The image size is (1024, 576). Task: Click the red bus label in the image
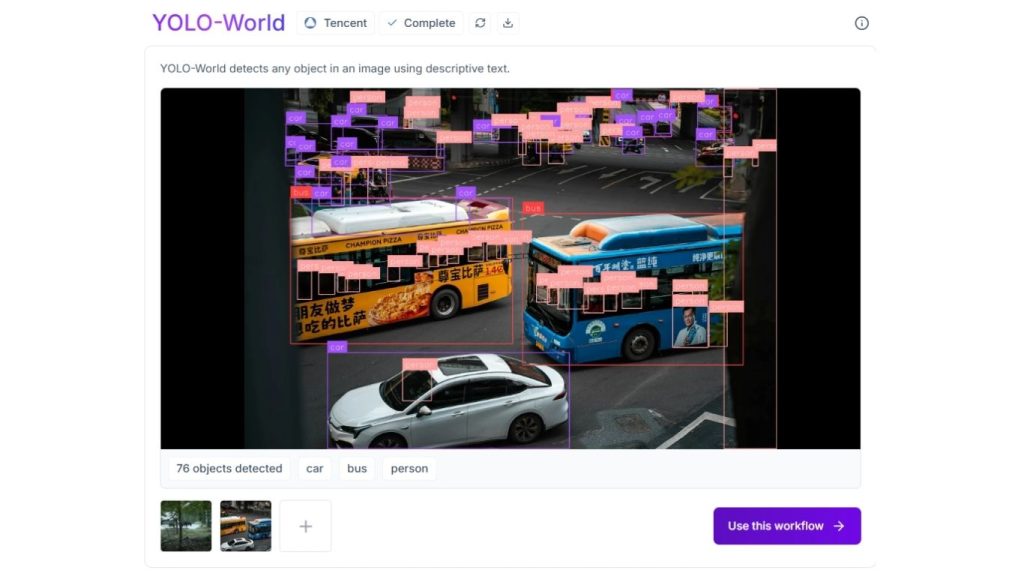point(532,207)
